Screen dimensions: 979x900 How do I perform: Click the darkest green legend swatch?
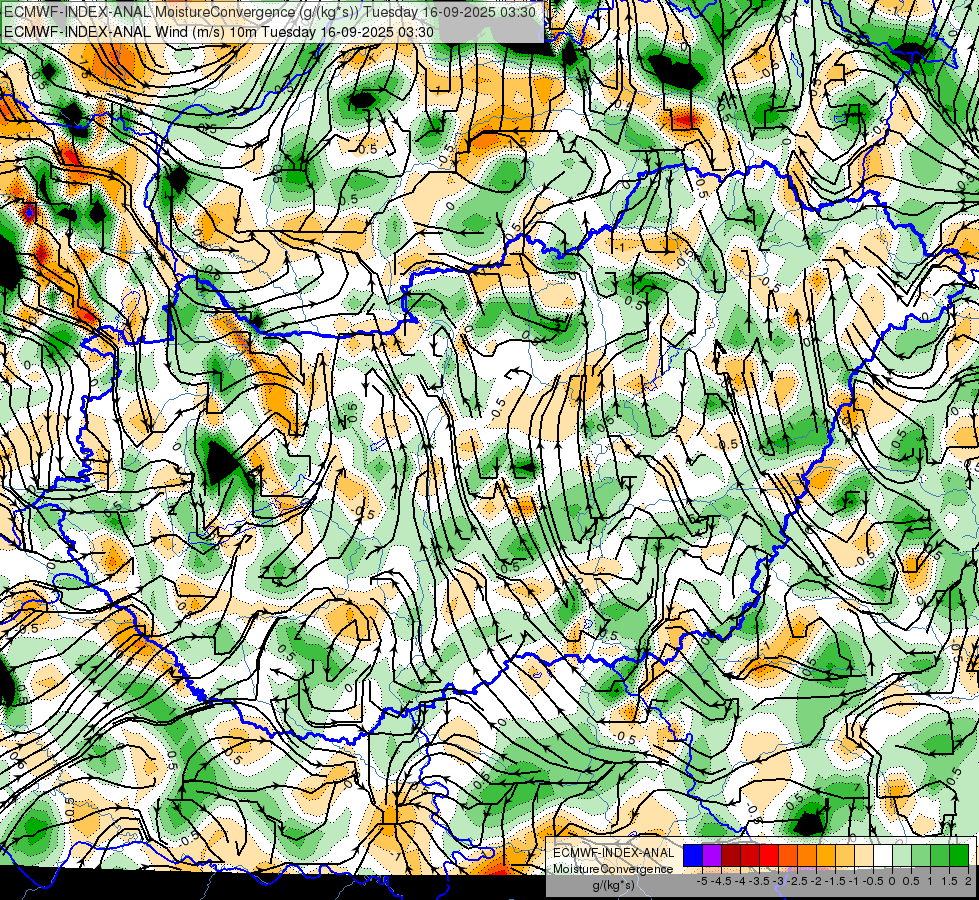click(x=959, y=855)
